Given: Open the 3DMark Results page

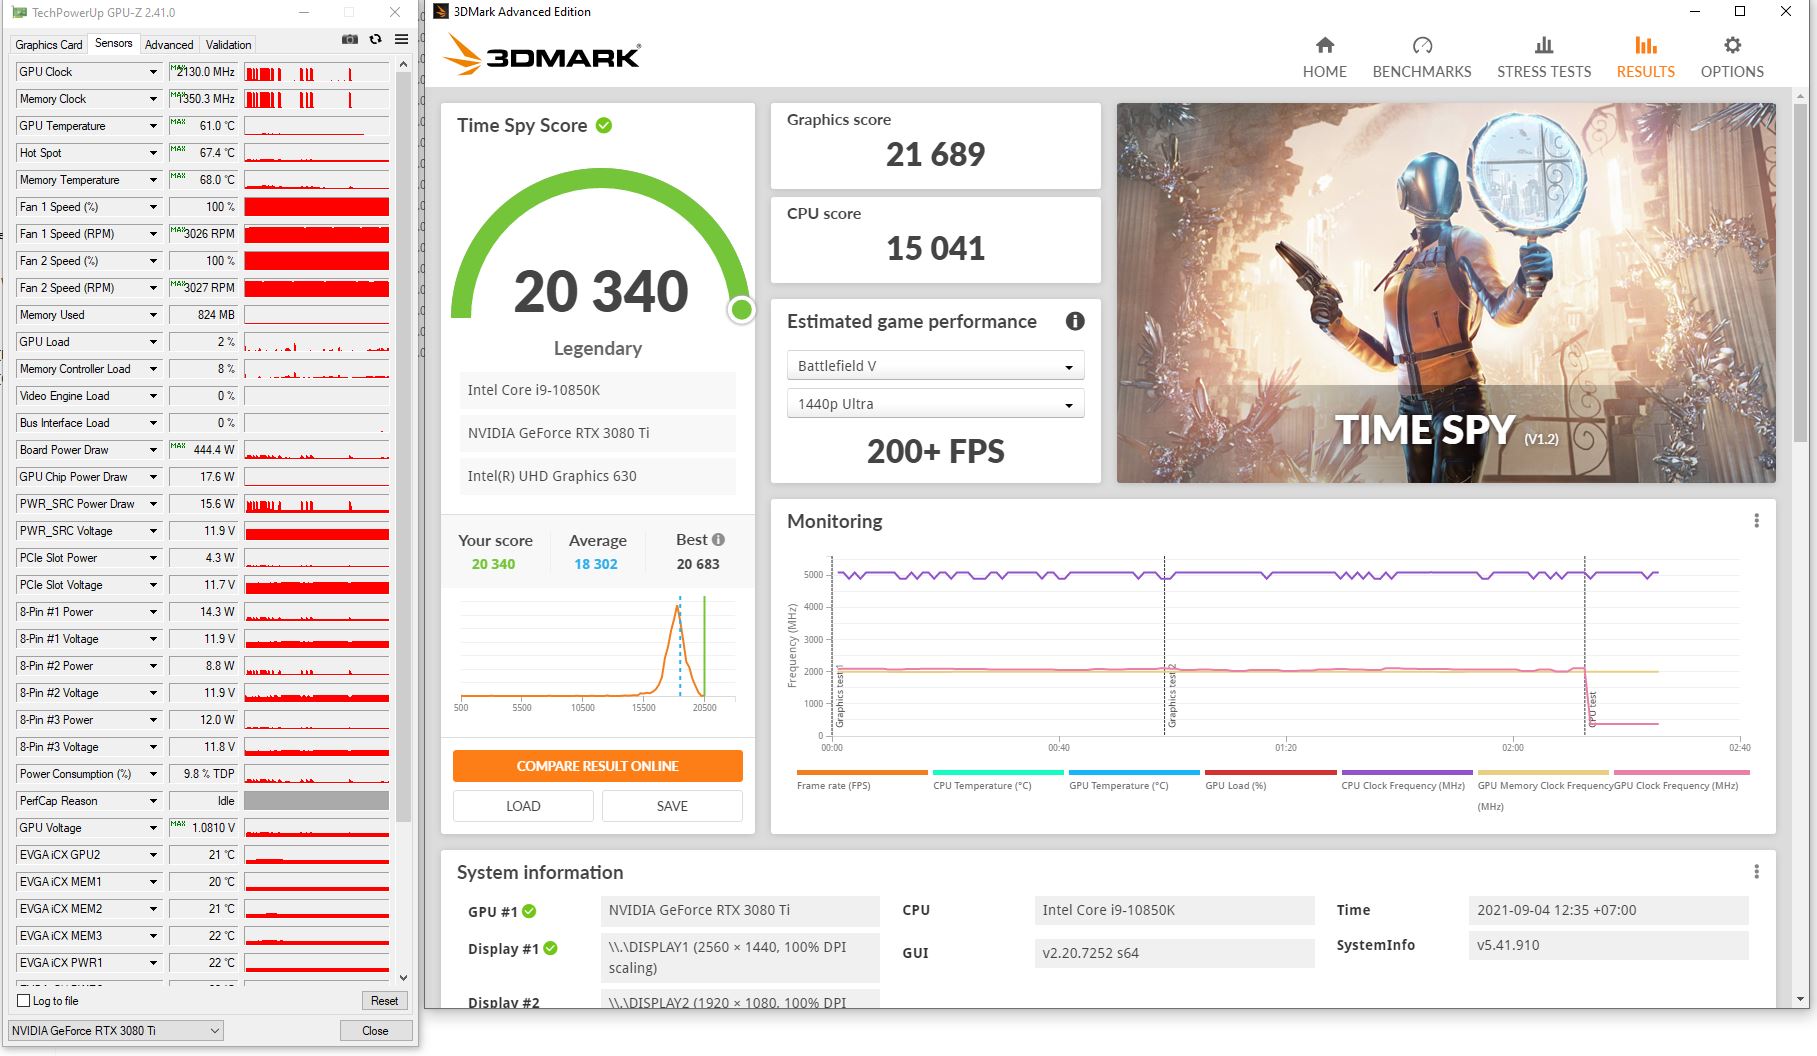Looking at the screenshot, I should [x=1646, y=58].
